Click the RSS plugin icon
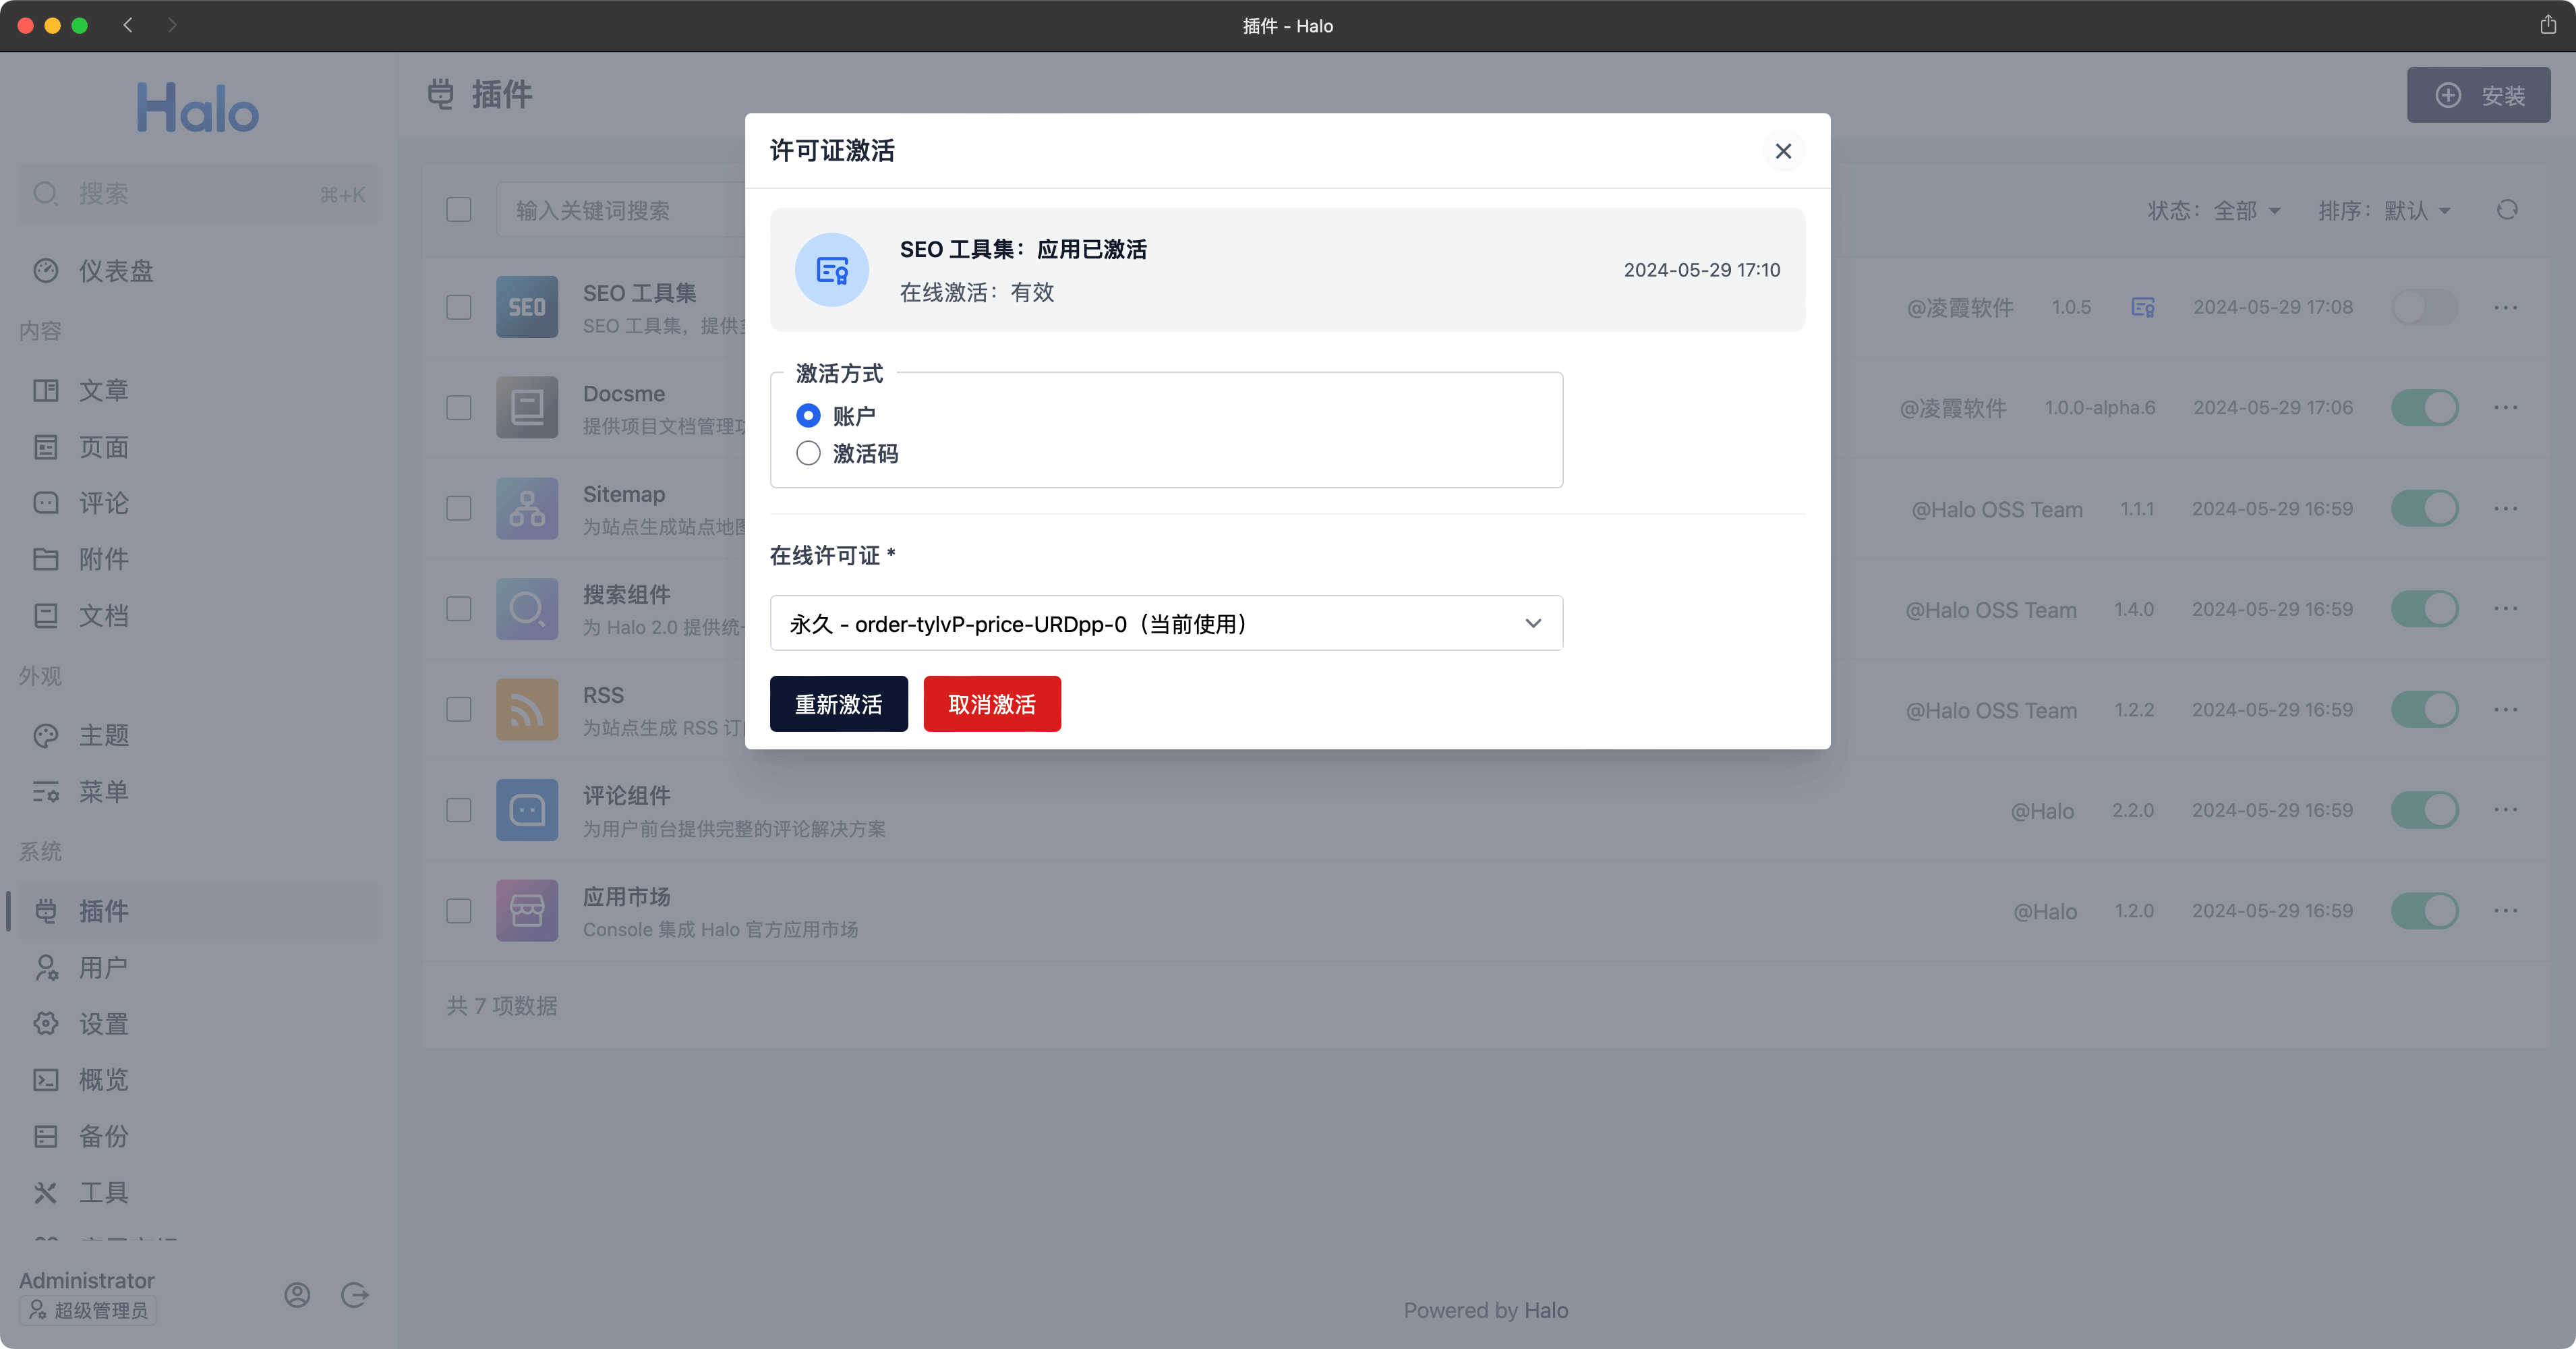Viewport: 2576px width, 1349px height. click(527, 709)
